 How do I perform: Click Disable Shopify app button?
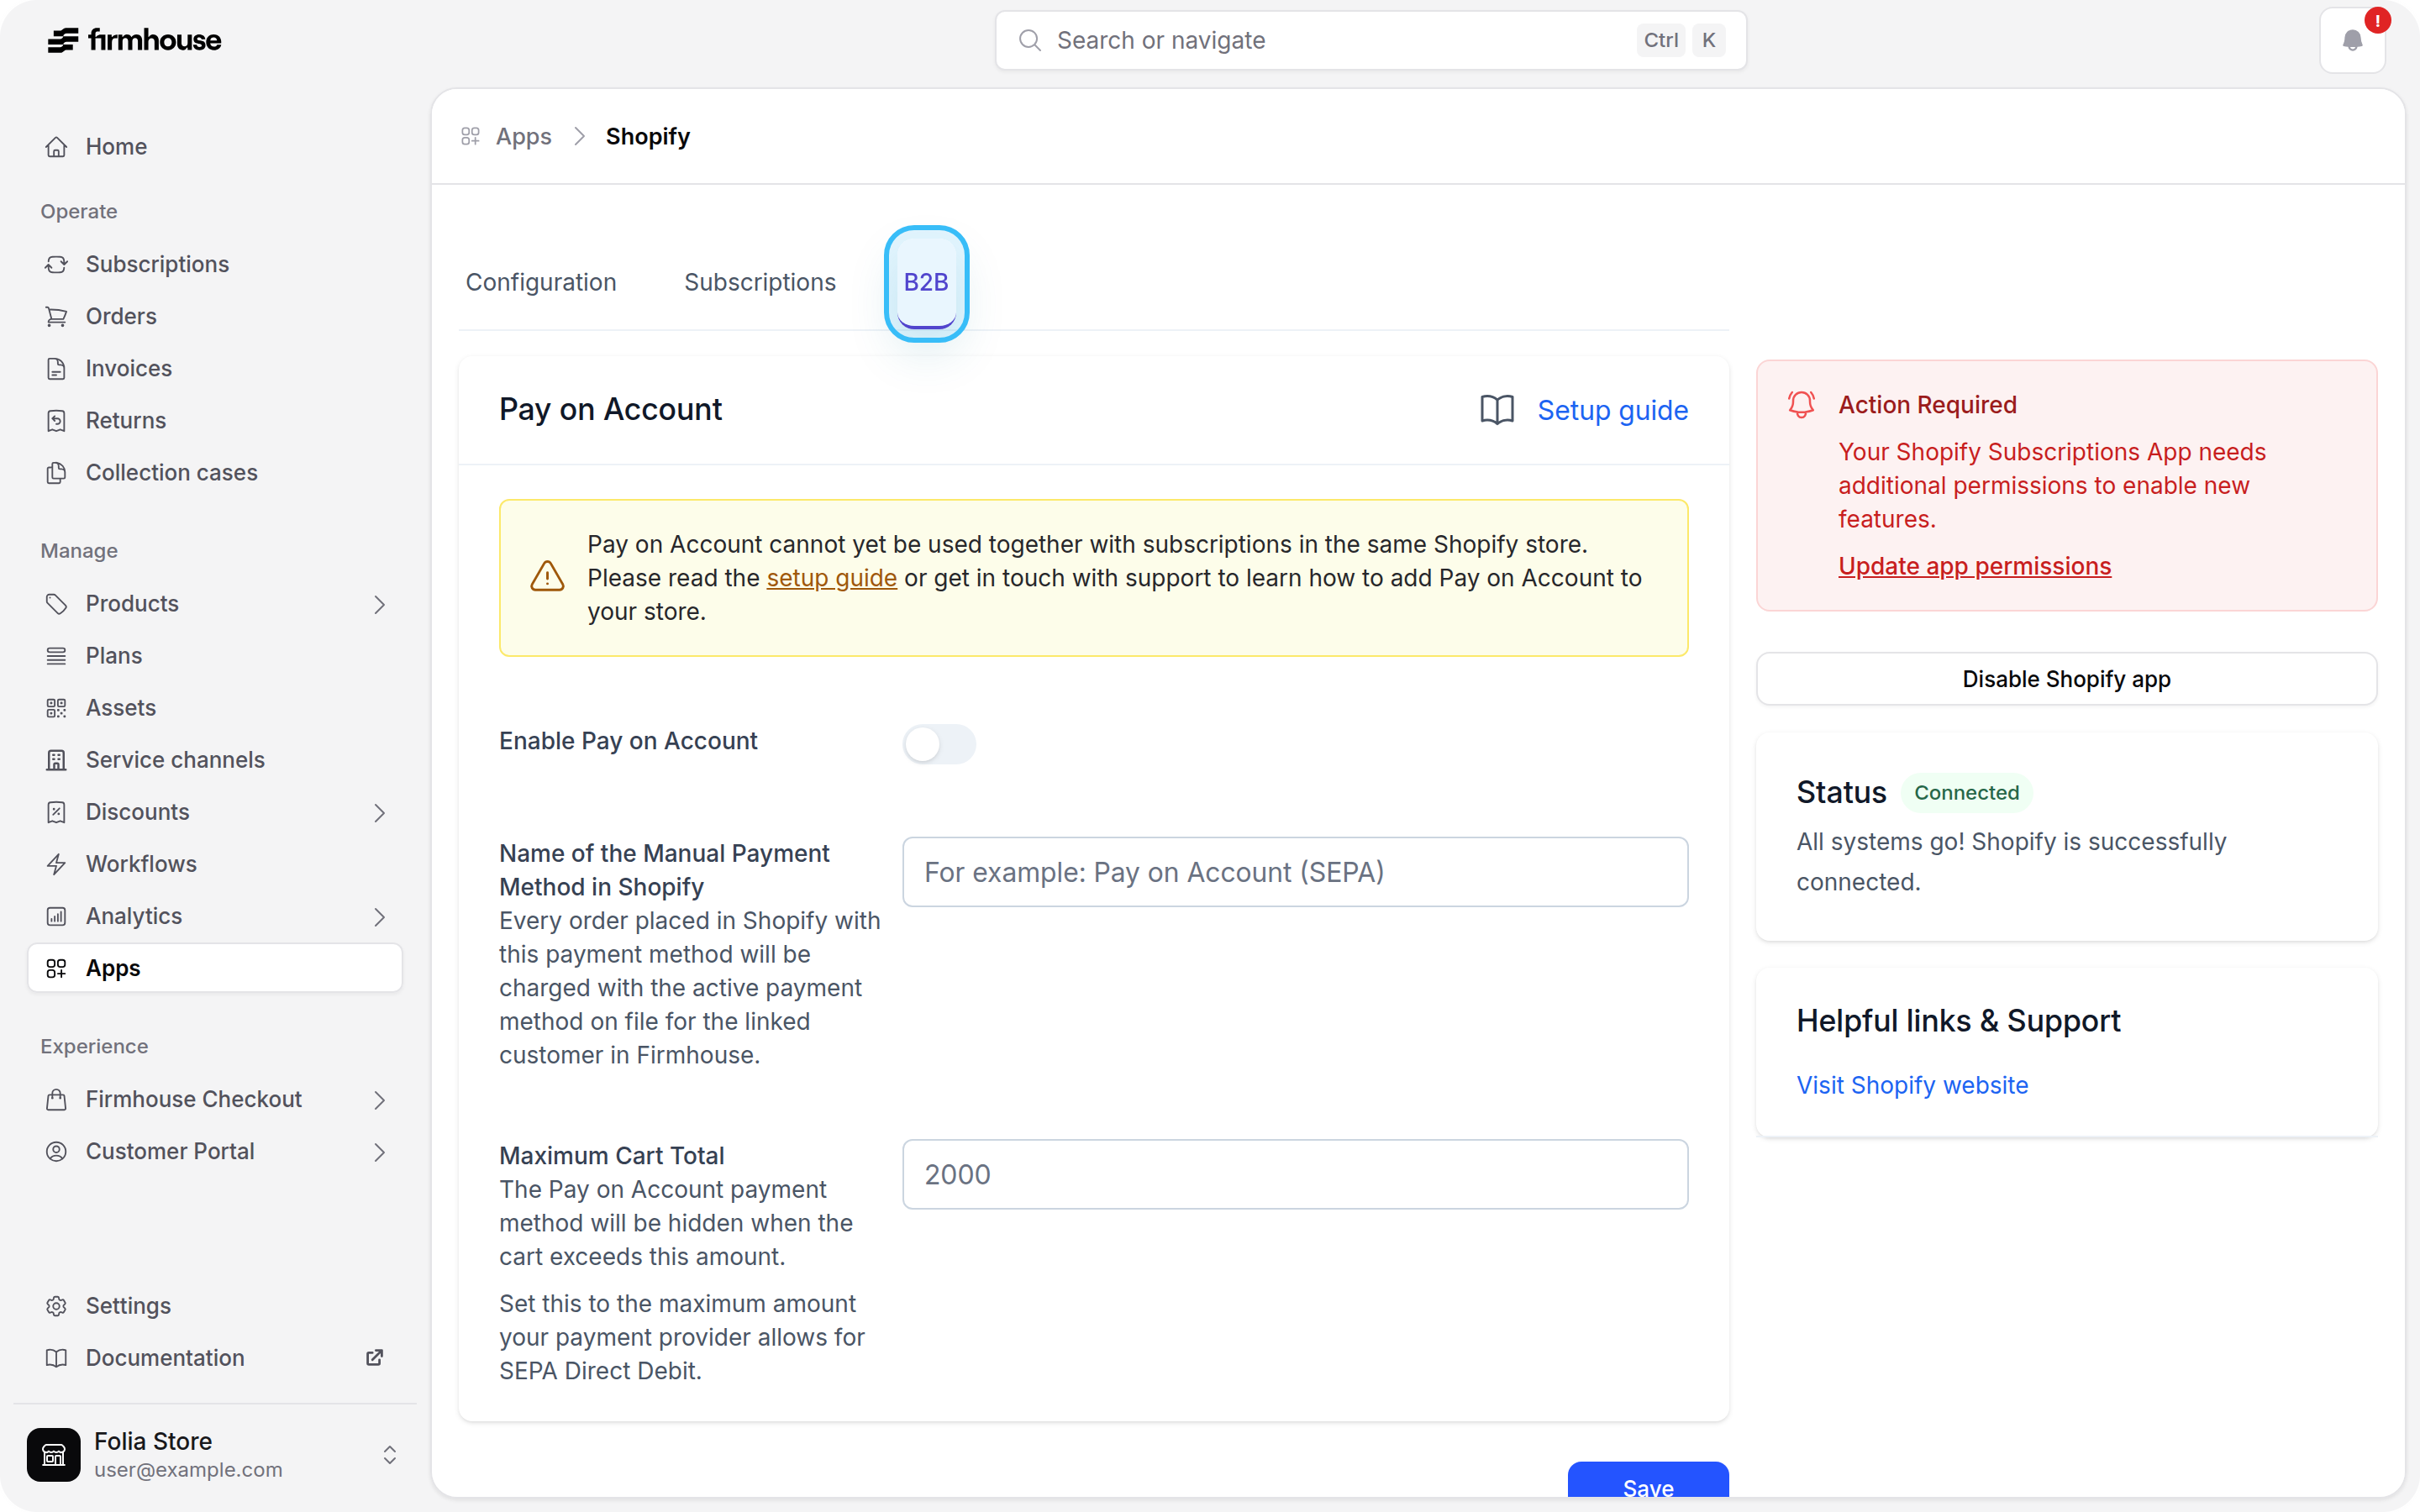click(2066, 679)
